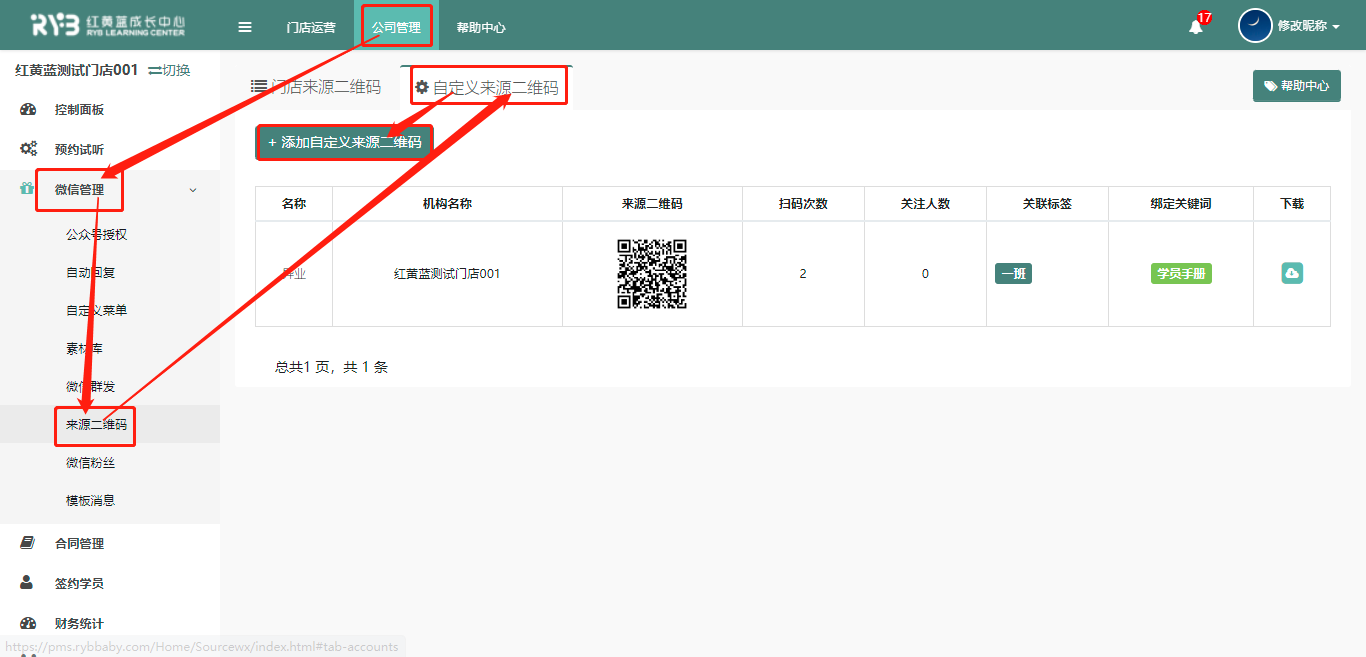Switch to 门店来源二维码 tab
1366x657 pixels.
(x=316, y=87)
